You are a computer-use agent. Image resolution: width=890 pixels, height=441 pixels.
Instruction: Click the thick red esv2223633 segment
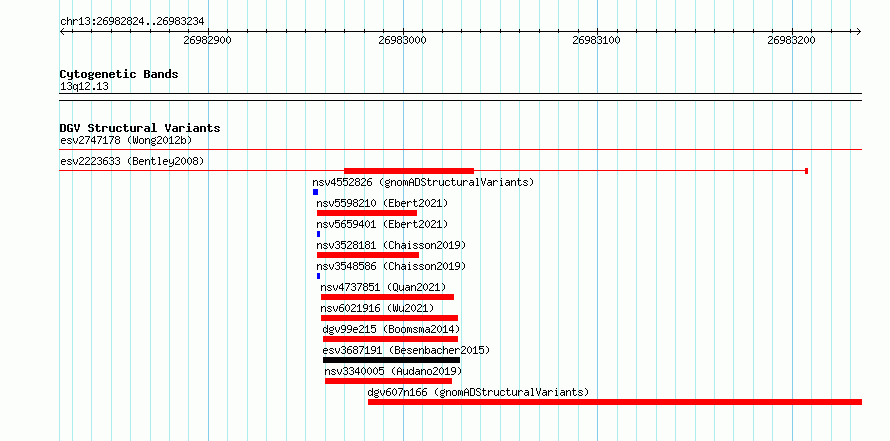click(x=409, y=171)
